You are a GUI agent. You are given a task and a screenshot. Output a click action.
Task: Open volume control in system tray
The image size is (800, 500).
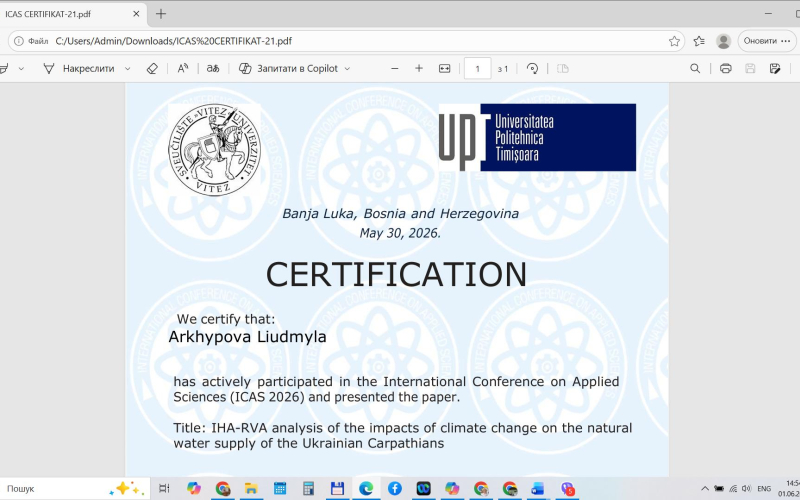click(746, 489)
